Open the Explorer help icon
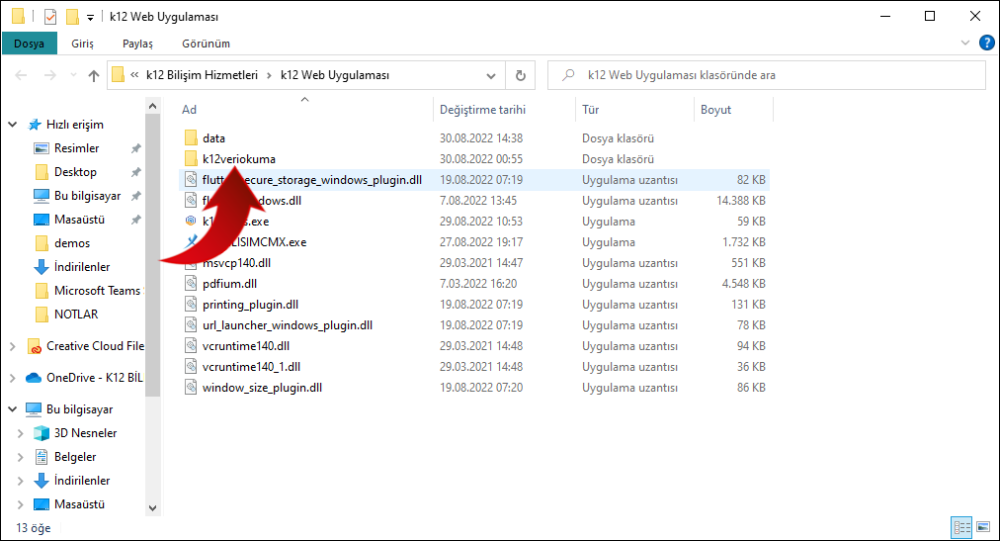Screen dimensions: 1000x541 tap(987, 43)
